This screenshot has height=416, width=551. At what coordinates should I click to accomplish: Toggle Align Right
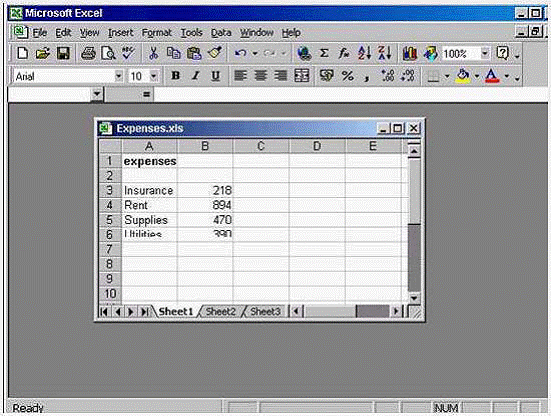pos(281,76)
